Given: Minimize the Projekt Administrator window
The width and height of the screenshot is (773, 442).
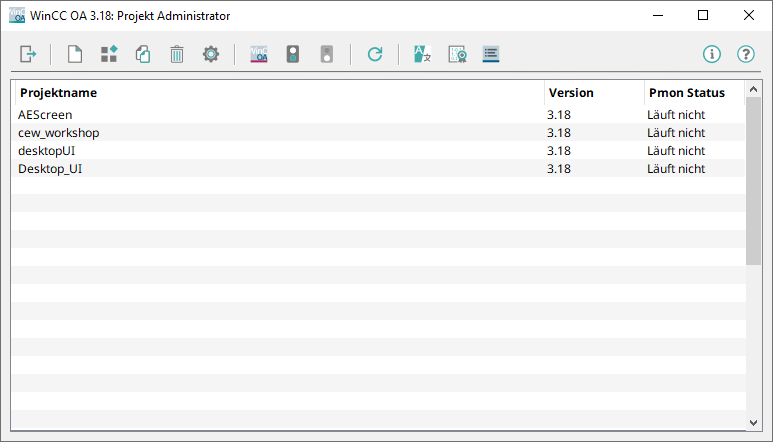Looking at the screenshot, I should 658,15.
